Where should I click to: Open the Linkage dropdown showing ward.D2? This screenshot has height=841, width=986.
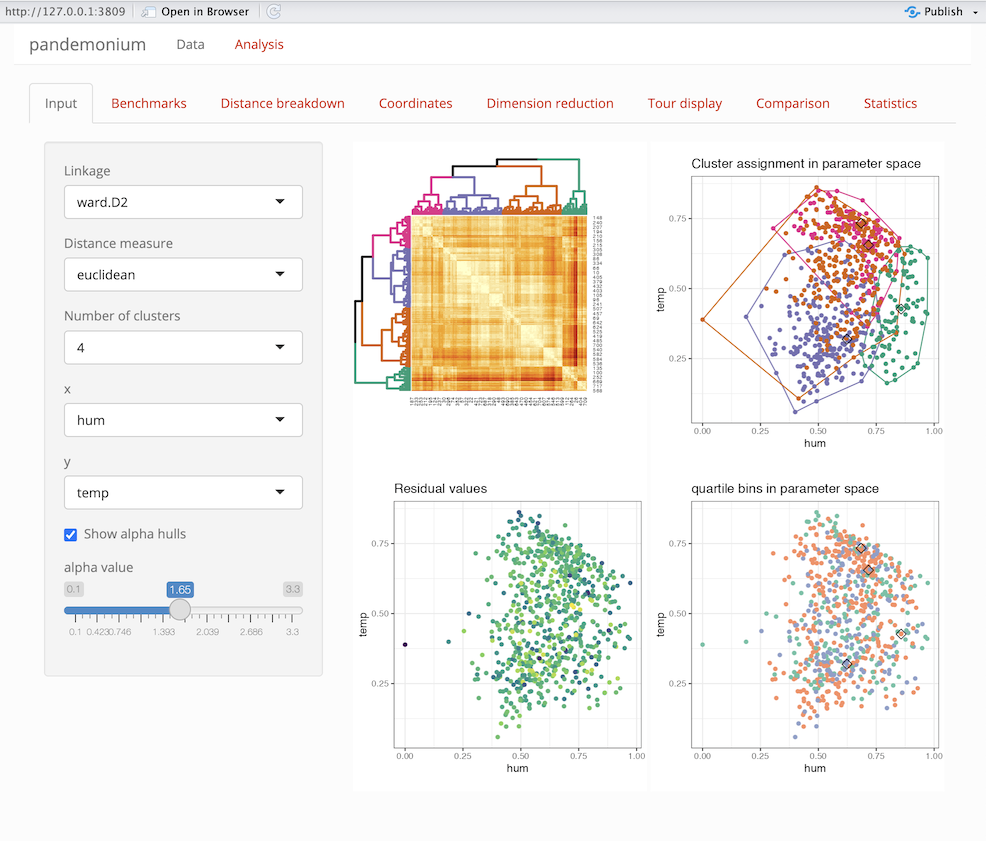pyautogui.click(x=183, y=203)
